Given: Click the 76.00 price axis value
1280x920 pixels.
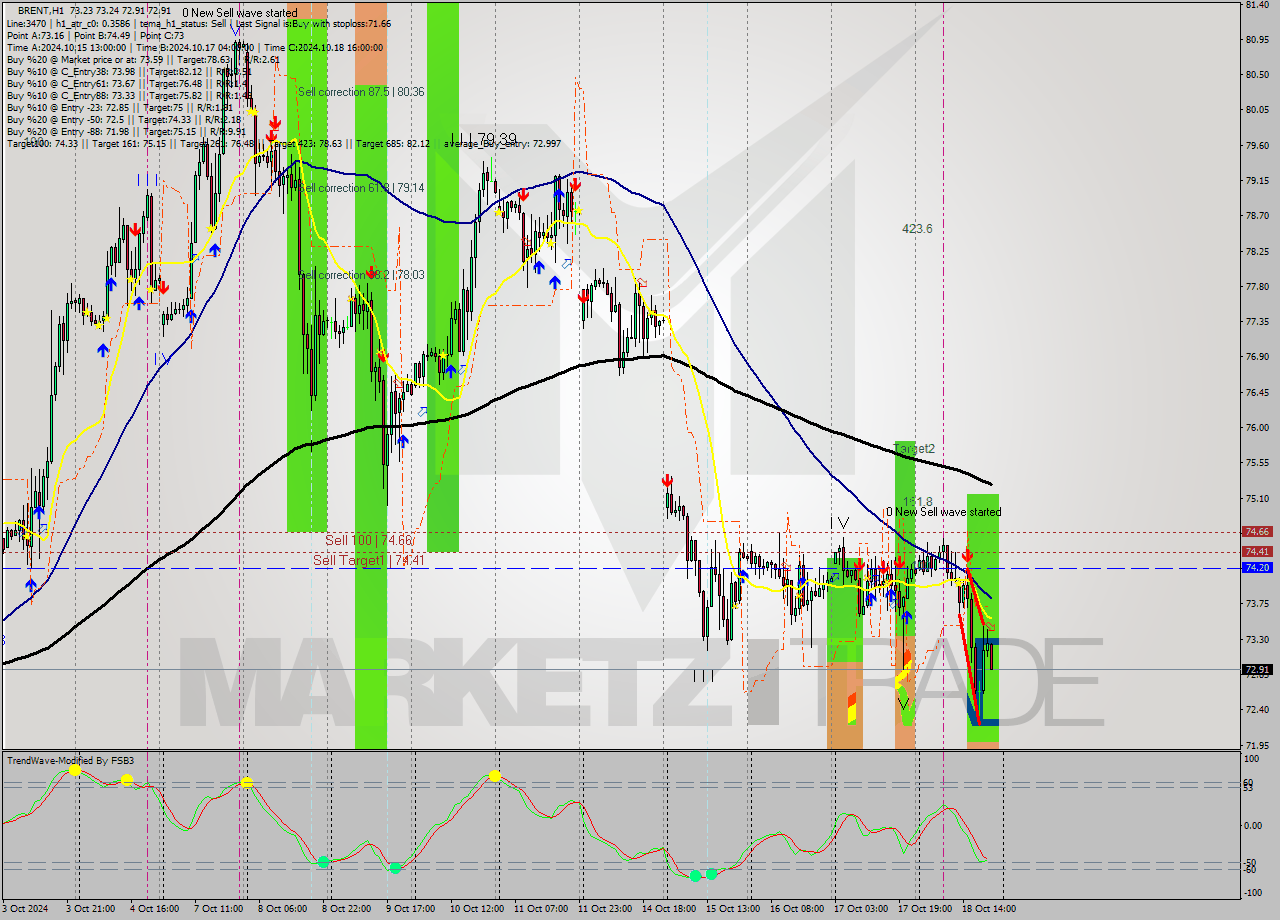Looking at the screenshot, I should click(1256, 427).
